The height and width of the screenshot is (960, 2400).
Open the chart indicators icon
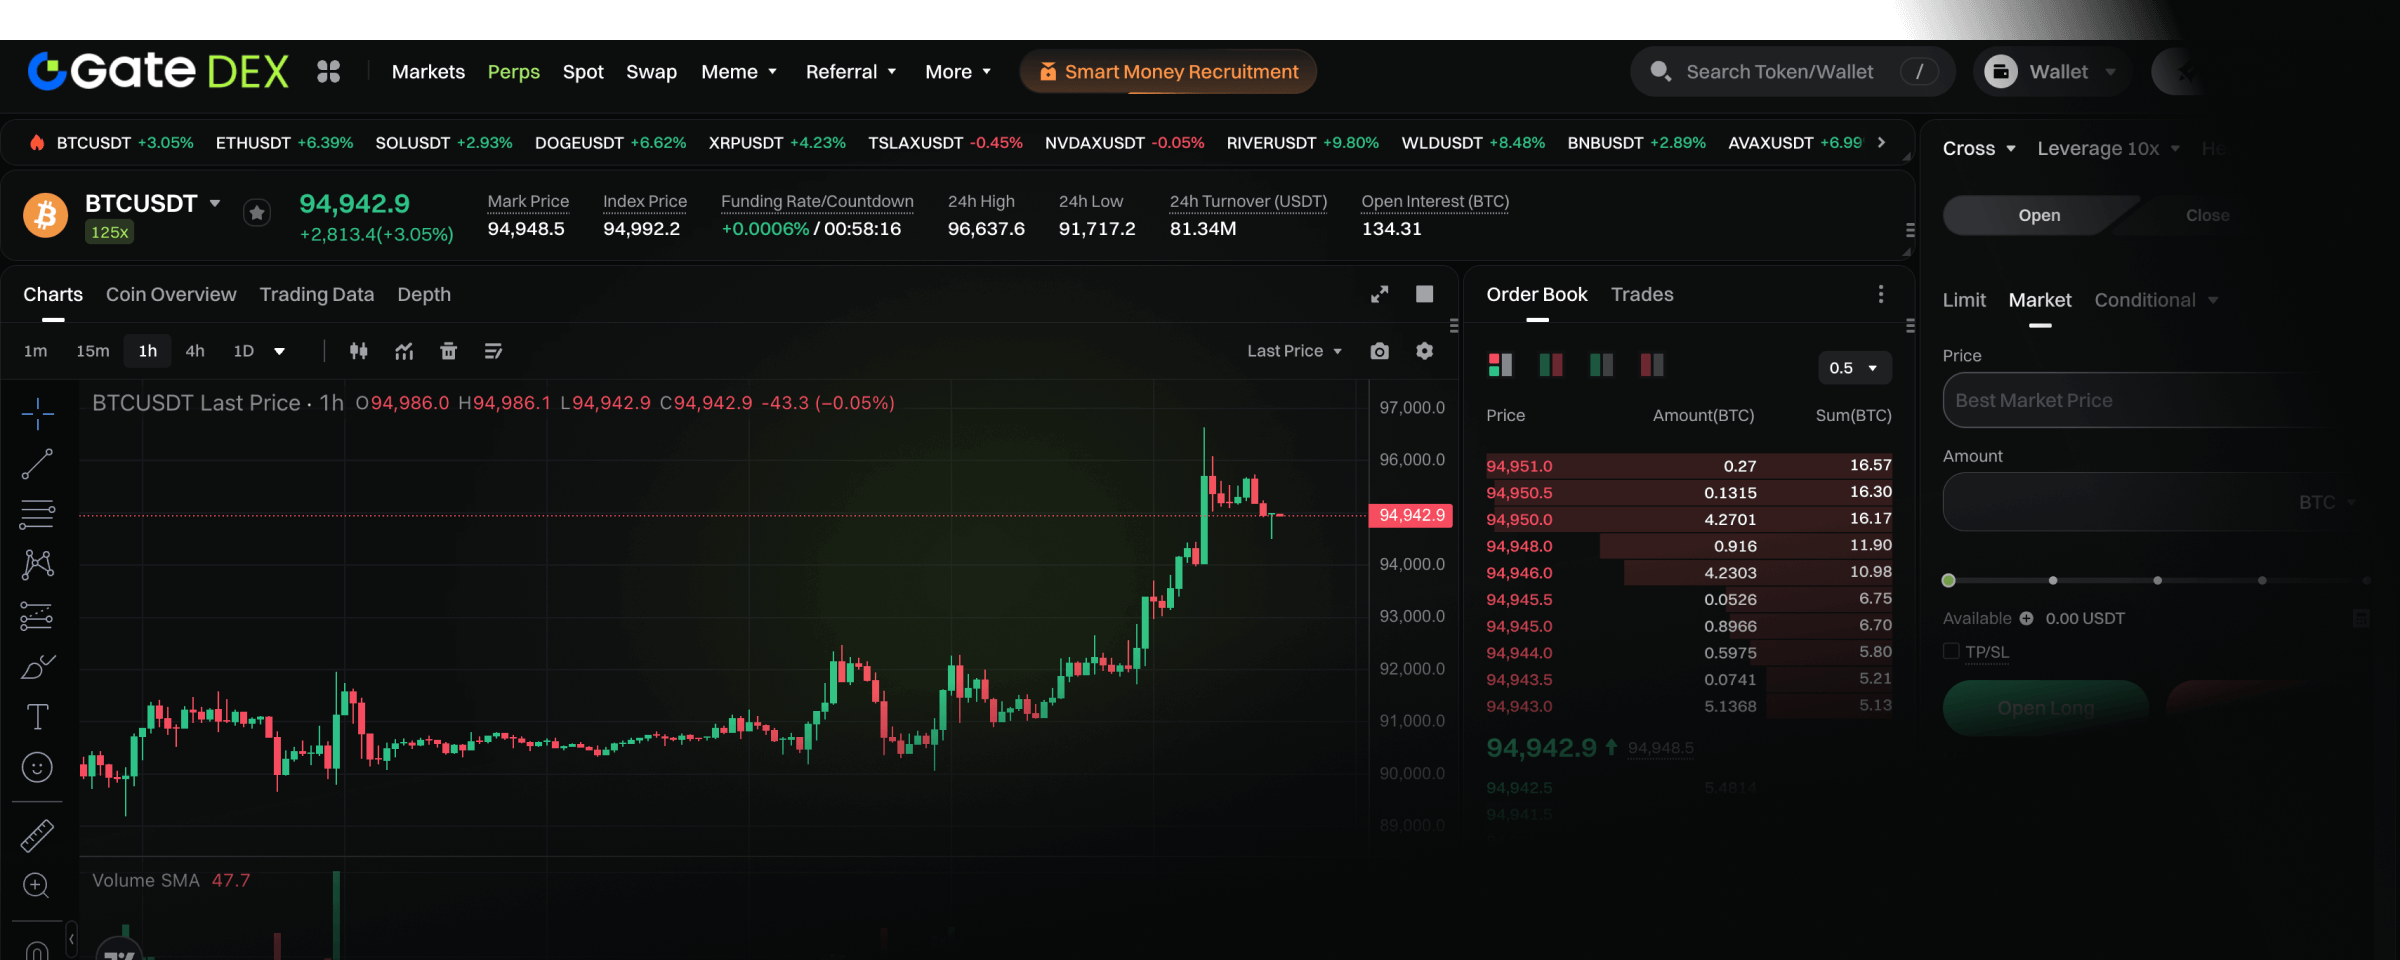(x=404, y=351)
